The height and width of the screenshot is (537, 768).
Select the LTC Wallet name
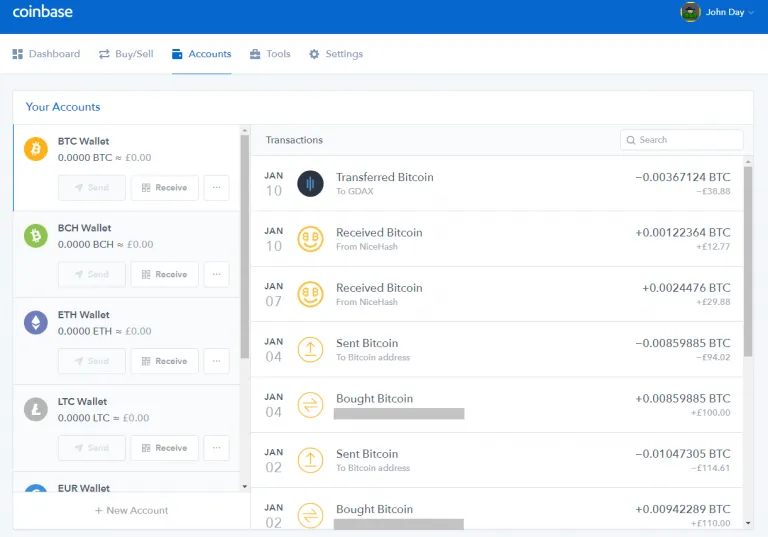pyautogui.click(x=82, y=401)
